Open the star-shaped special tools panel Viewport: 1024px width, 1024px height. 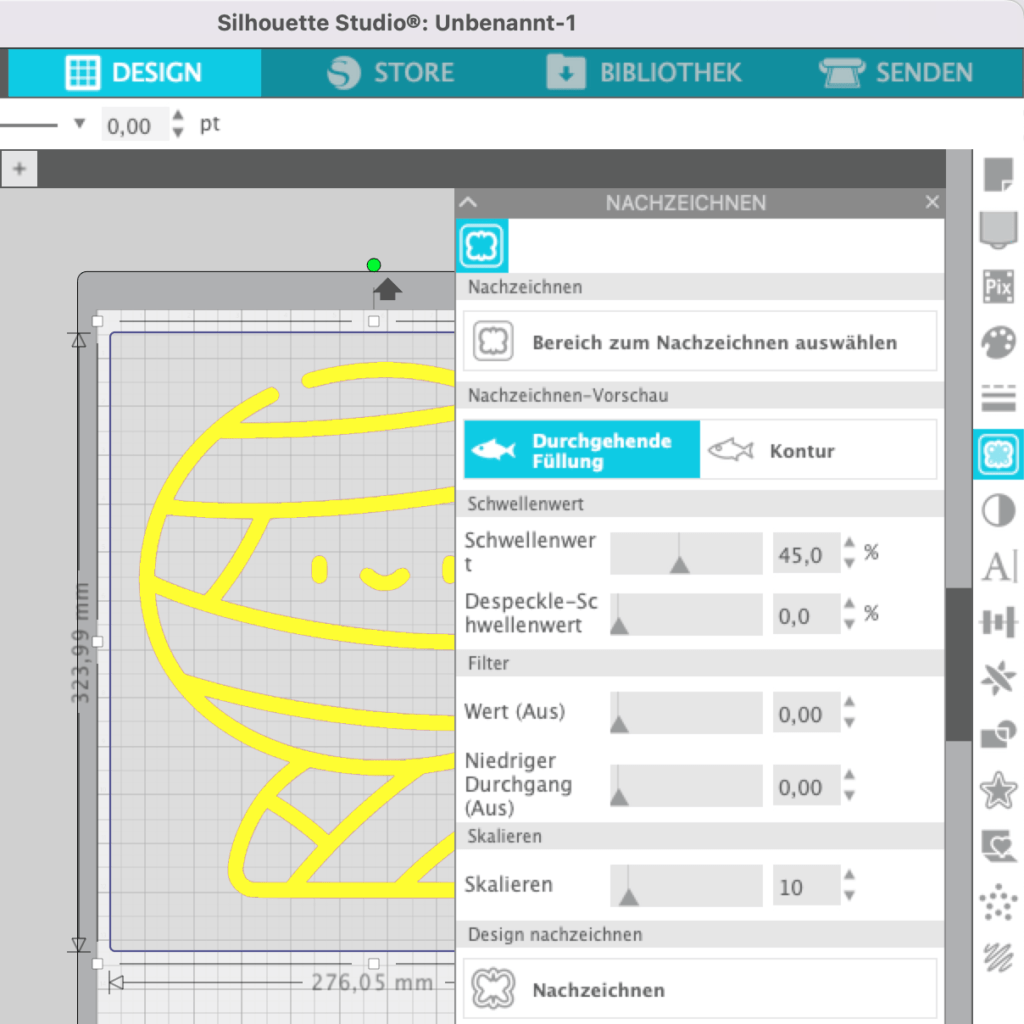[x=998, y=791]
